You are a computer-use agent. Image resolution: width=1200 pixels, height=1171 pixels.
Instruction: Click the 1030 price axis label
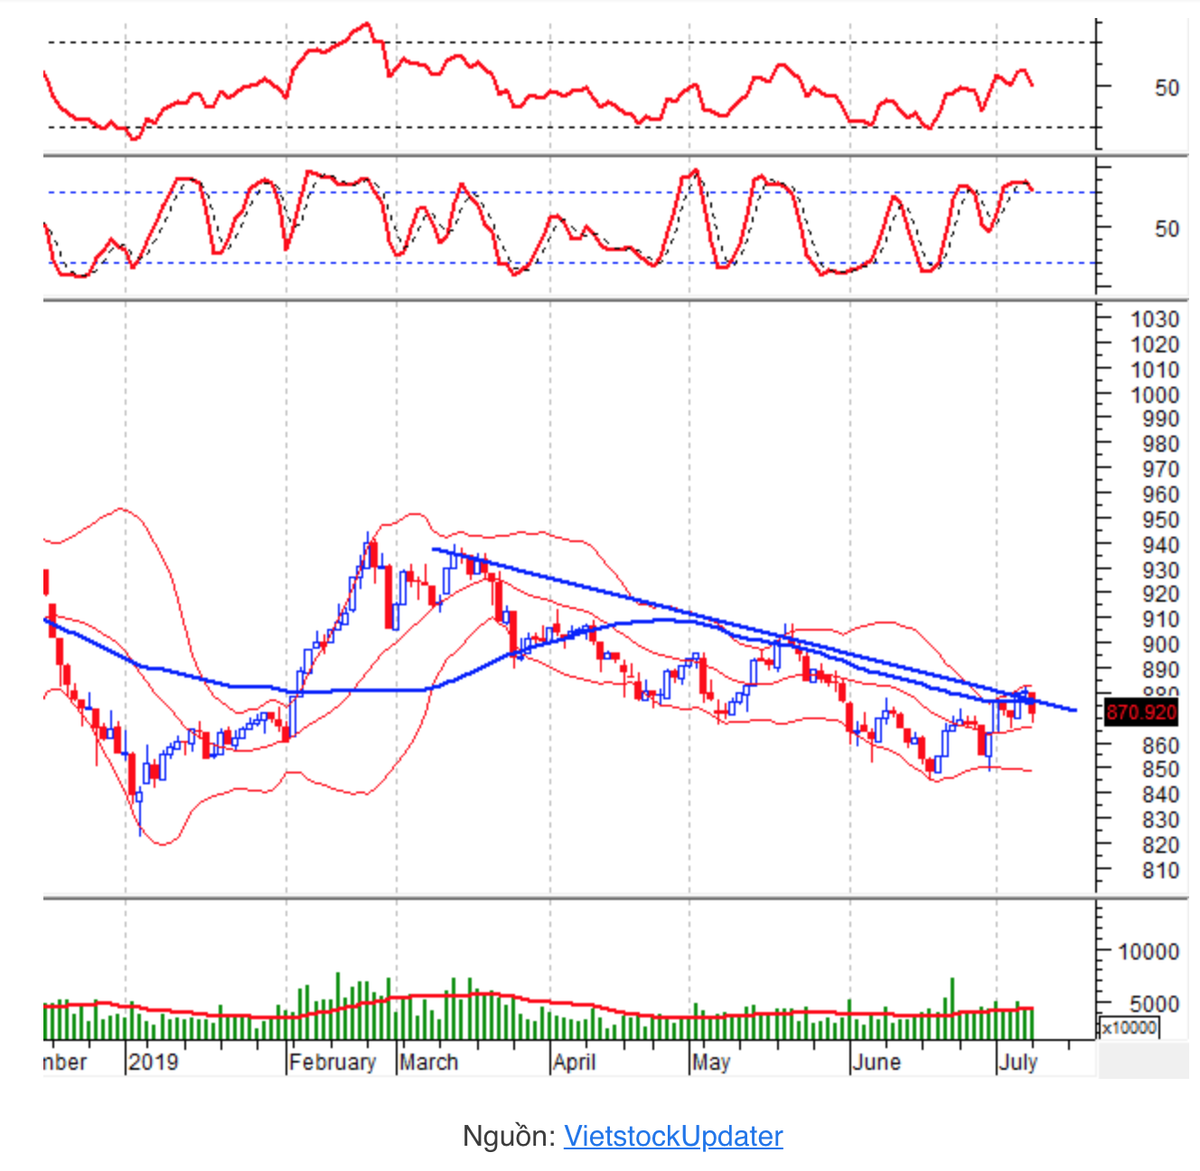click(1154, 319)
